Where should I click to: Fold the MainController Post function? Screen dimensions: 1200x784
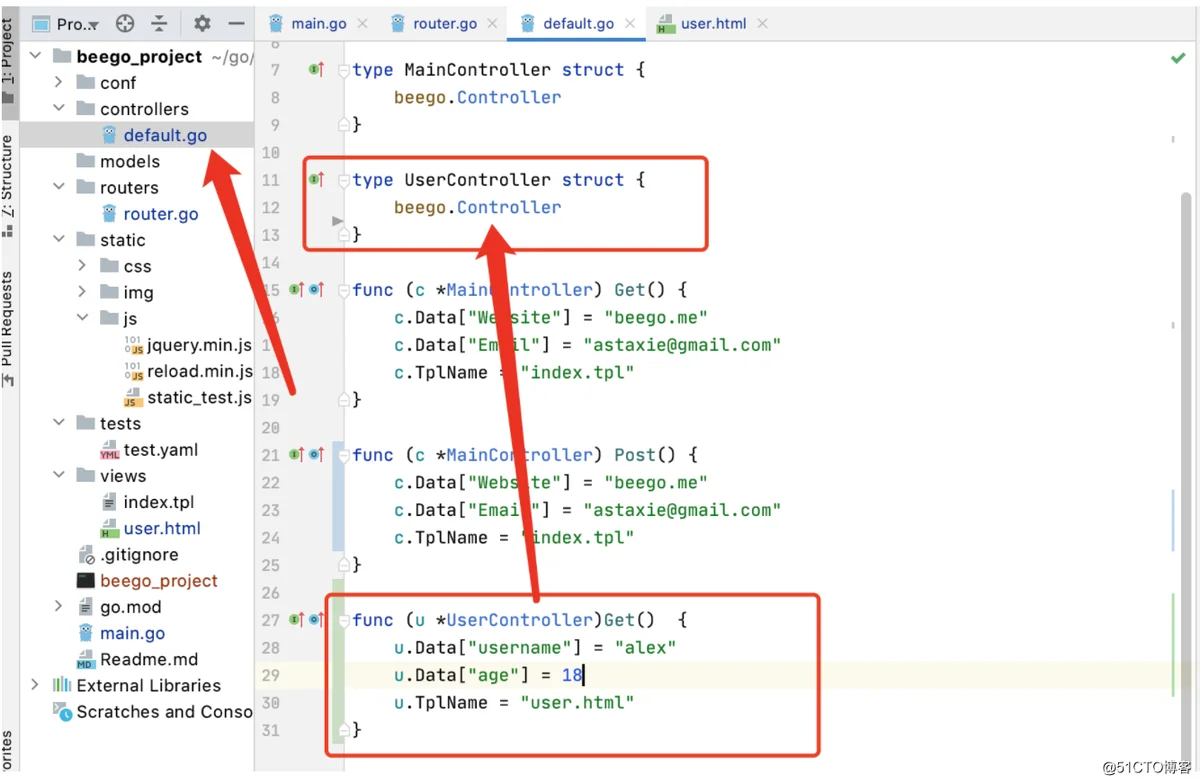[x=344, y=456]
